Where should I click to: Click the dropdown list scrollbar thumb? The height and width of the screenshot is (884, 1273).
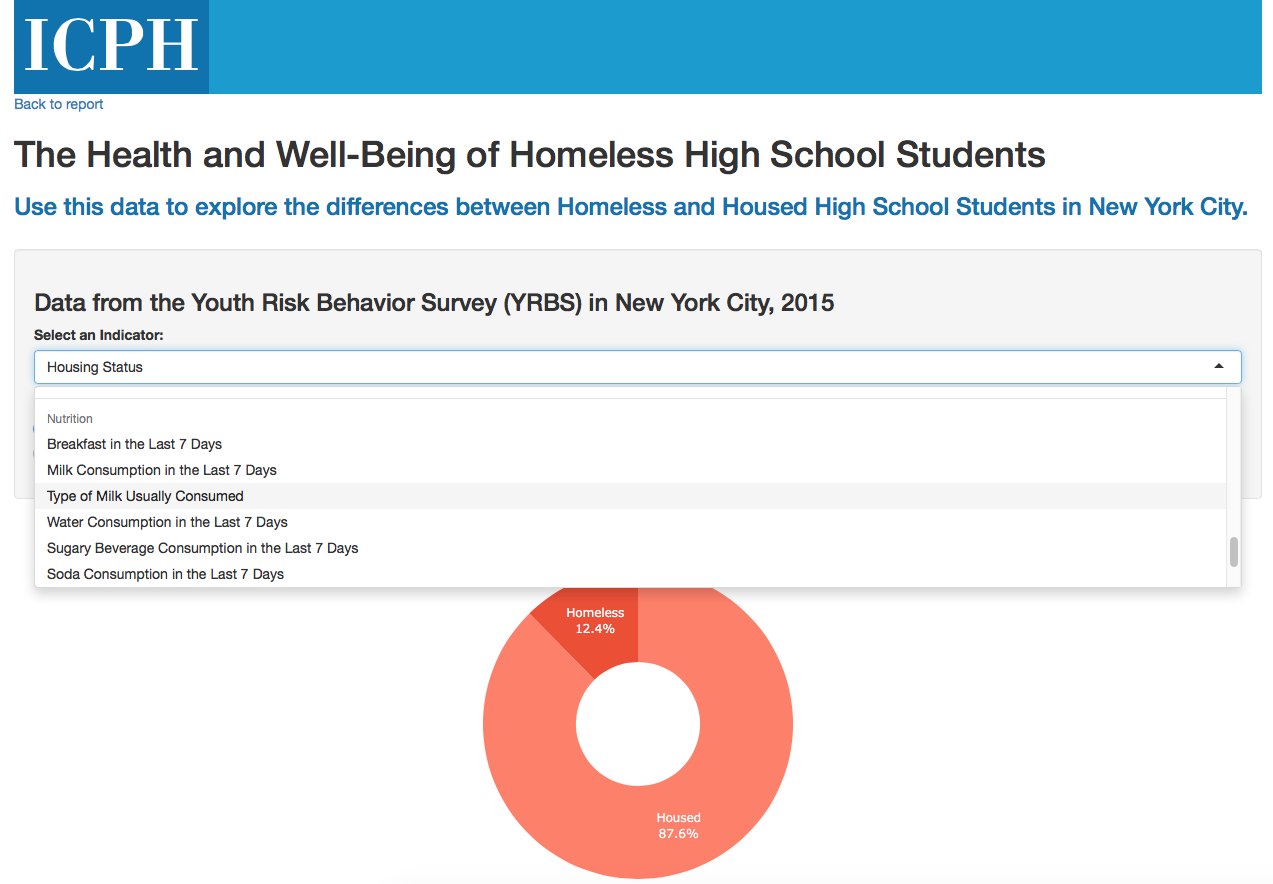pos(1233,552)
